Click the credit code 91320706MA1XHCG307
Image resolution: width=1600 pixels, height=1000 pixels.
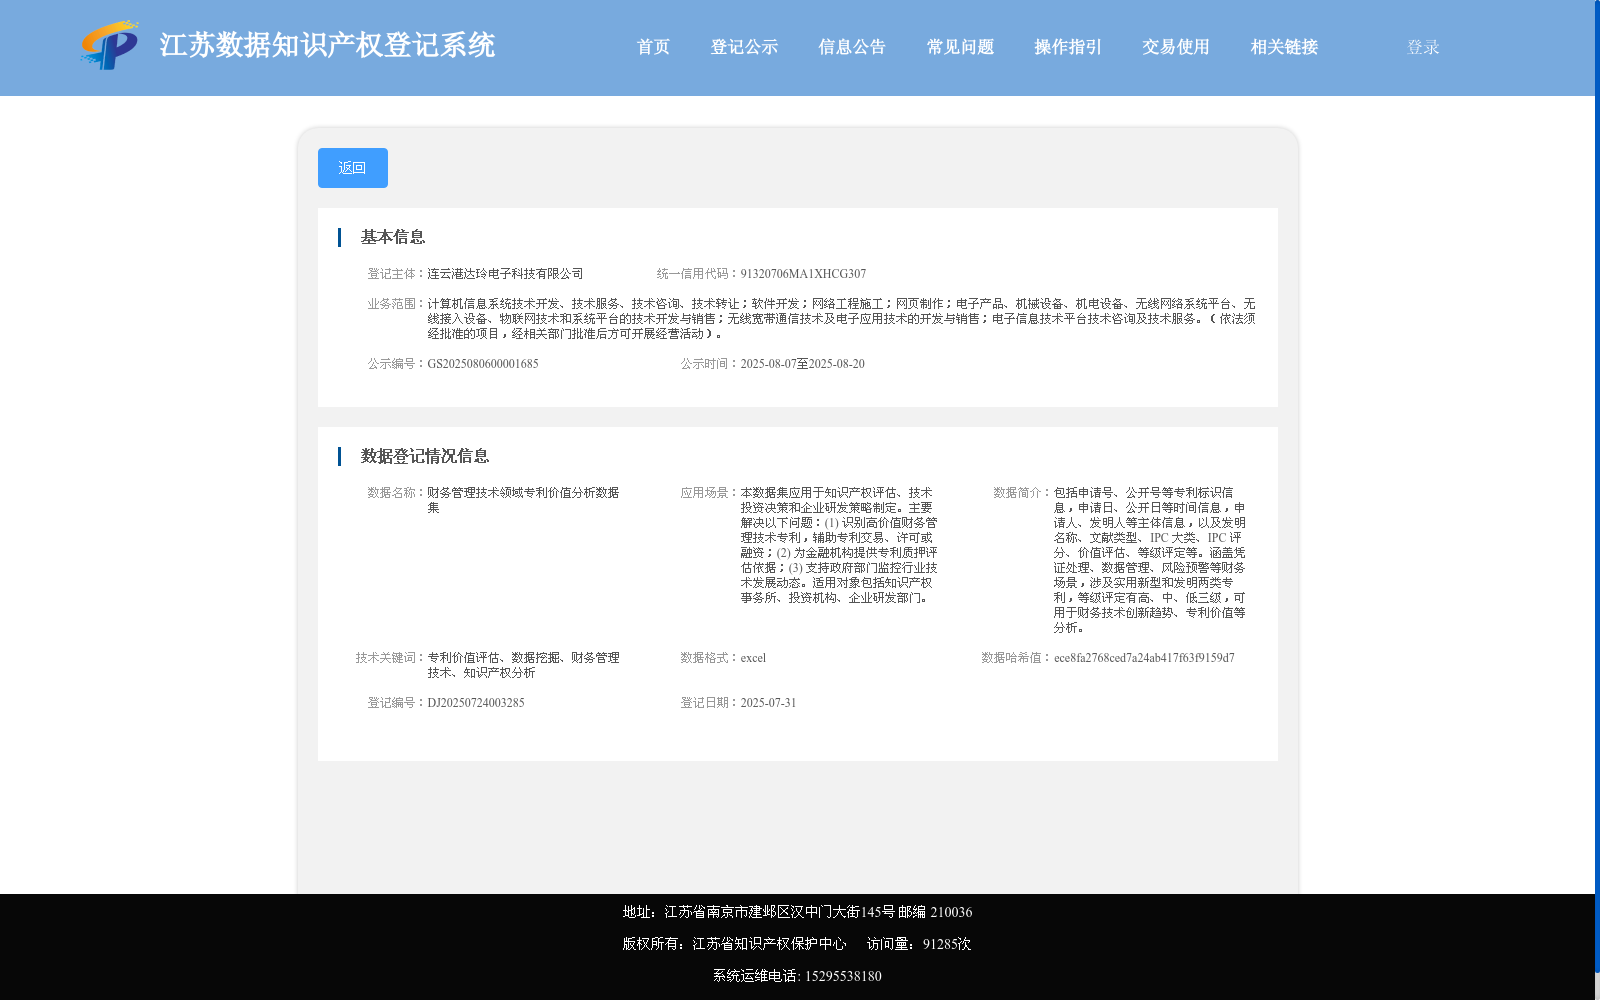[x=803, y=274]
